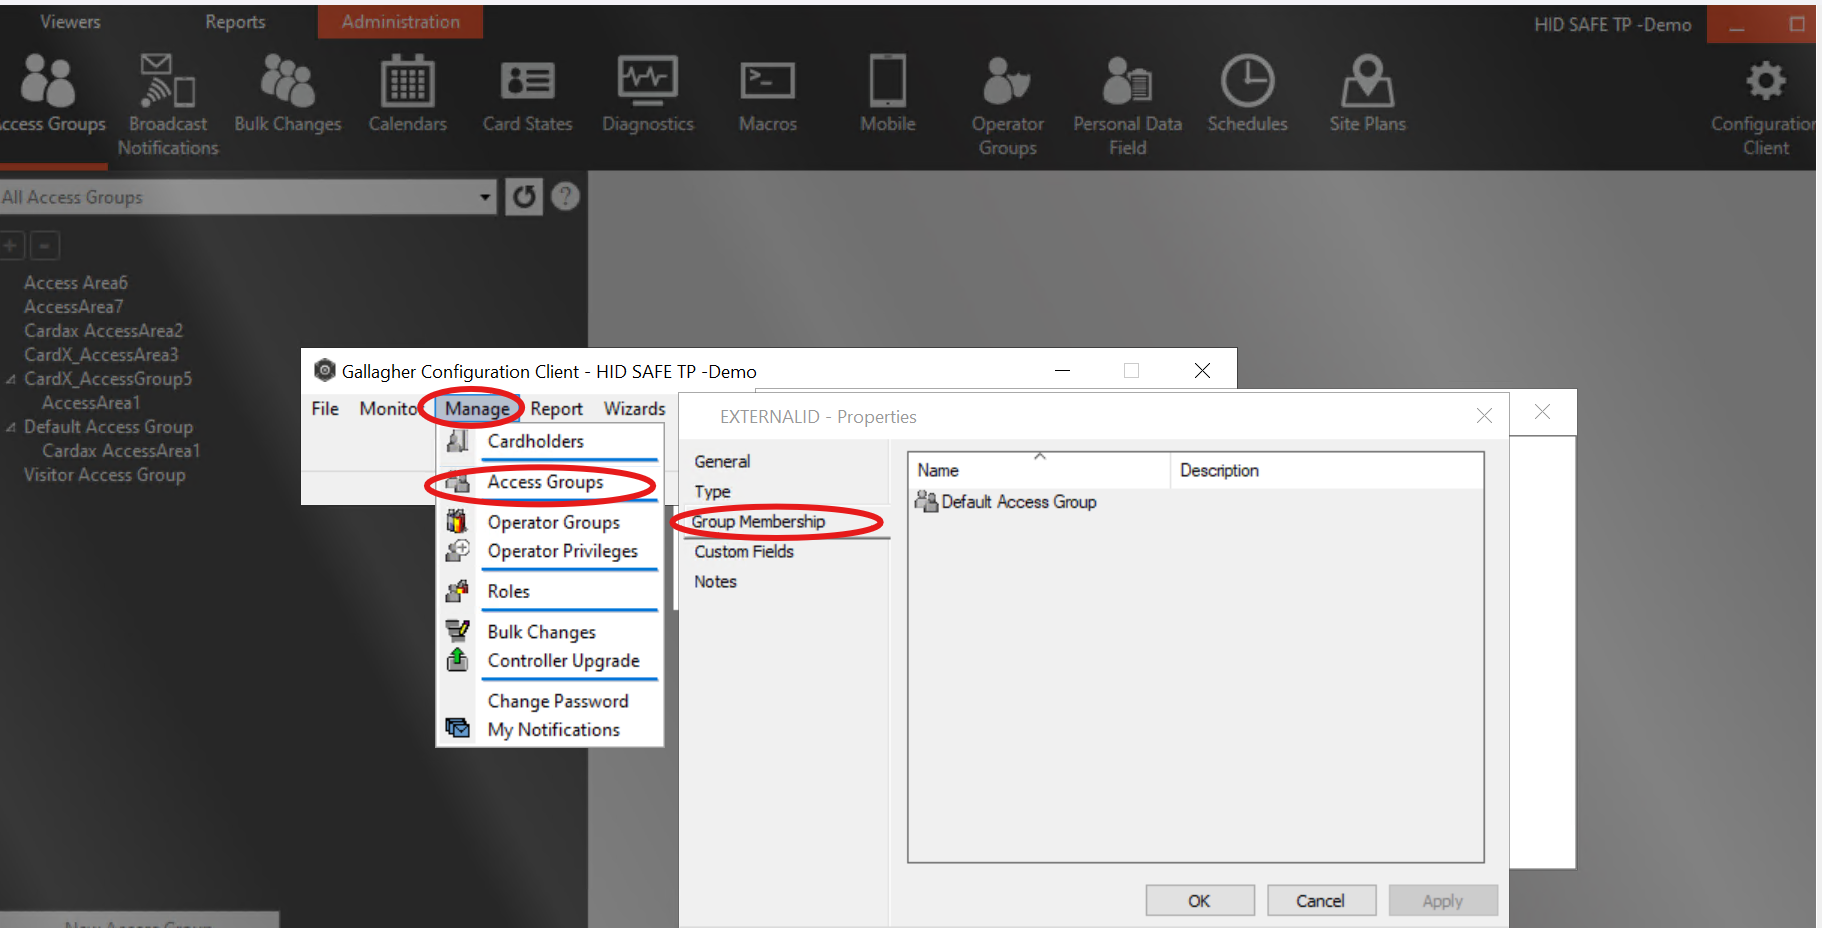Open Broadcast Notifications
Image resolution: width=1822 pixels, height=928 pixels.
point(168,105)
